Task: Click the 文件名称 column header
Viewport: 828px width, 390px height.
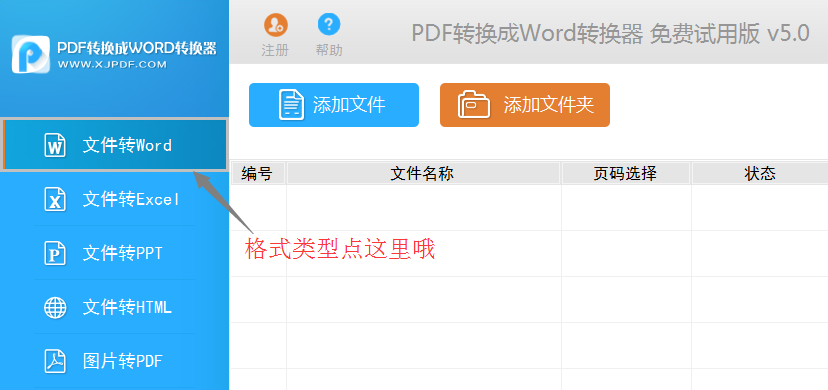Action: [423, 173]
